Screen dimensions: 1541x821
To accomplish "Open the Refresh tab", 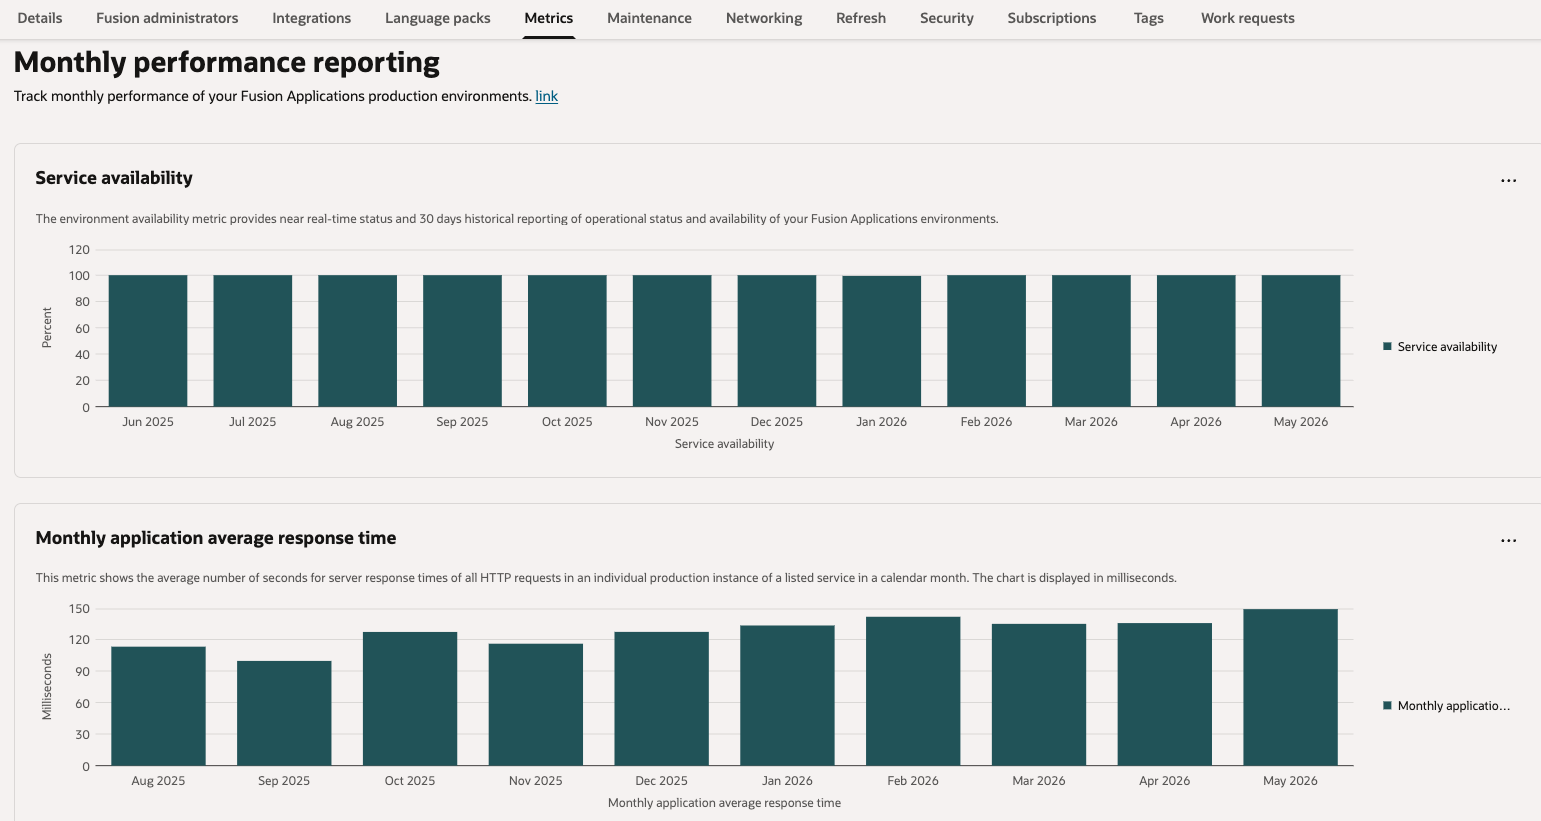I will tap(861, 18).
